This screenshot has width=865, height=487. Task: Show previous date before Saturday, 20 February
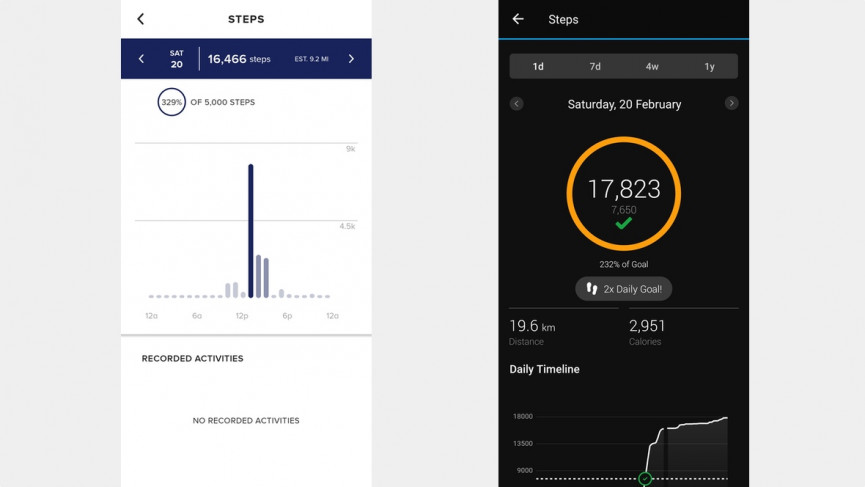pos(516,104)
